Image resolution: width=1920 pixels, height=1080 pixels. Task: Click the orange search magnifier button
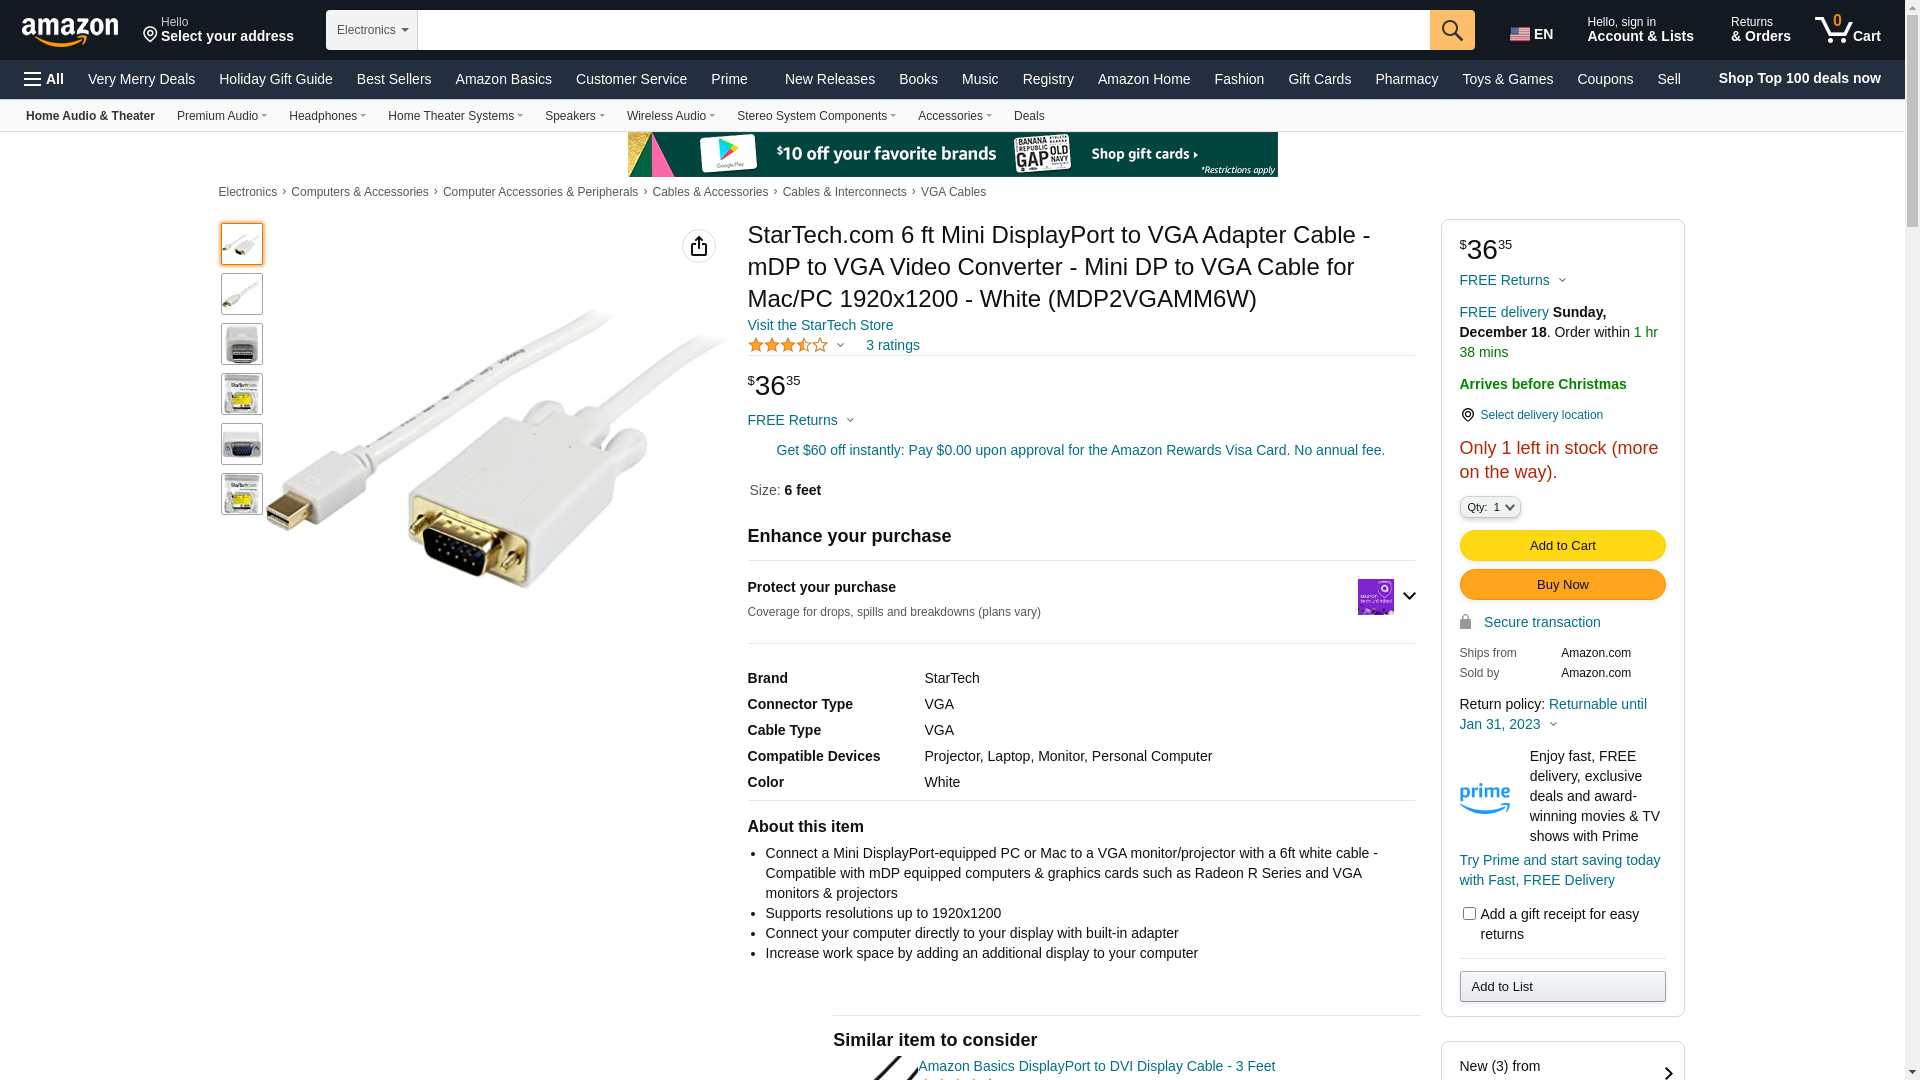[1452, 30]
